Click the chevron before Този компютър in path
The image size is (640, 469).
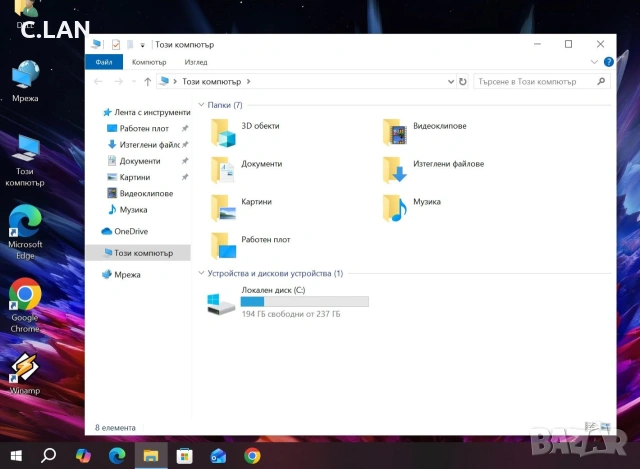pyautogui.click(x=175, y=82)
